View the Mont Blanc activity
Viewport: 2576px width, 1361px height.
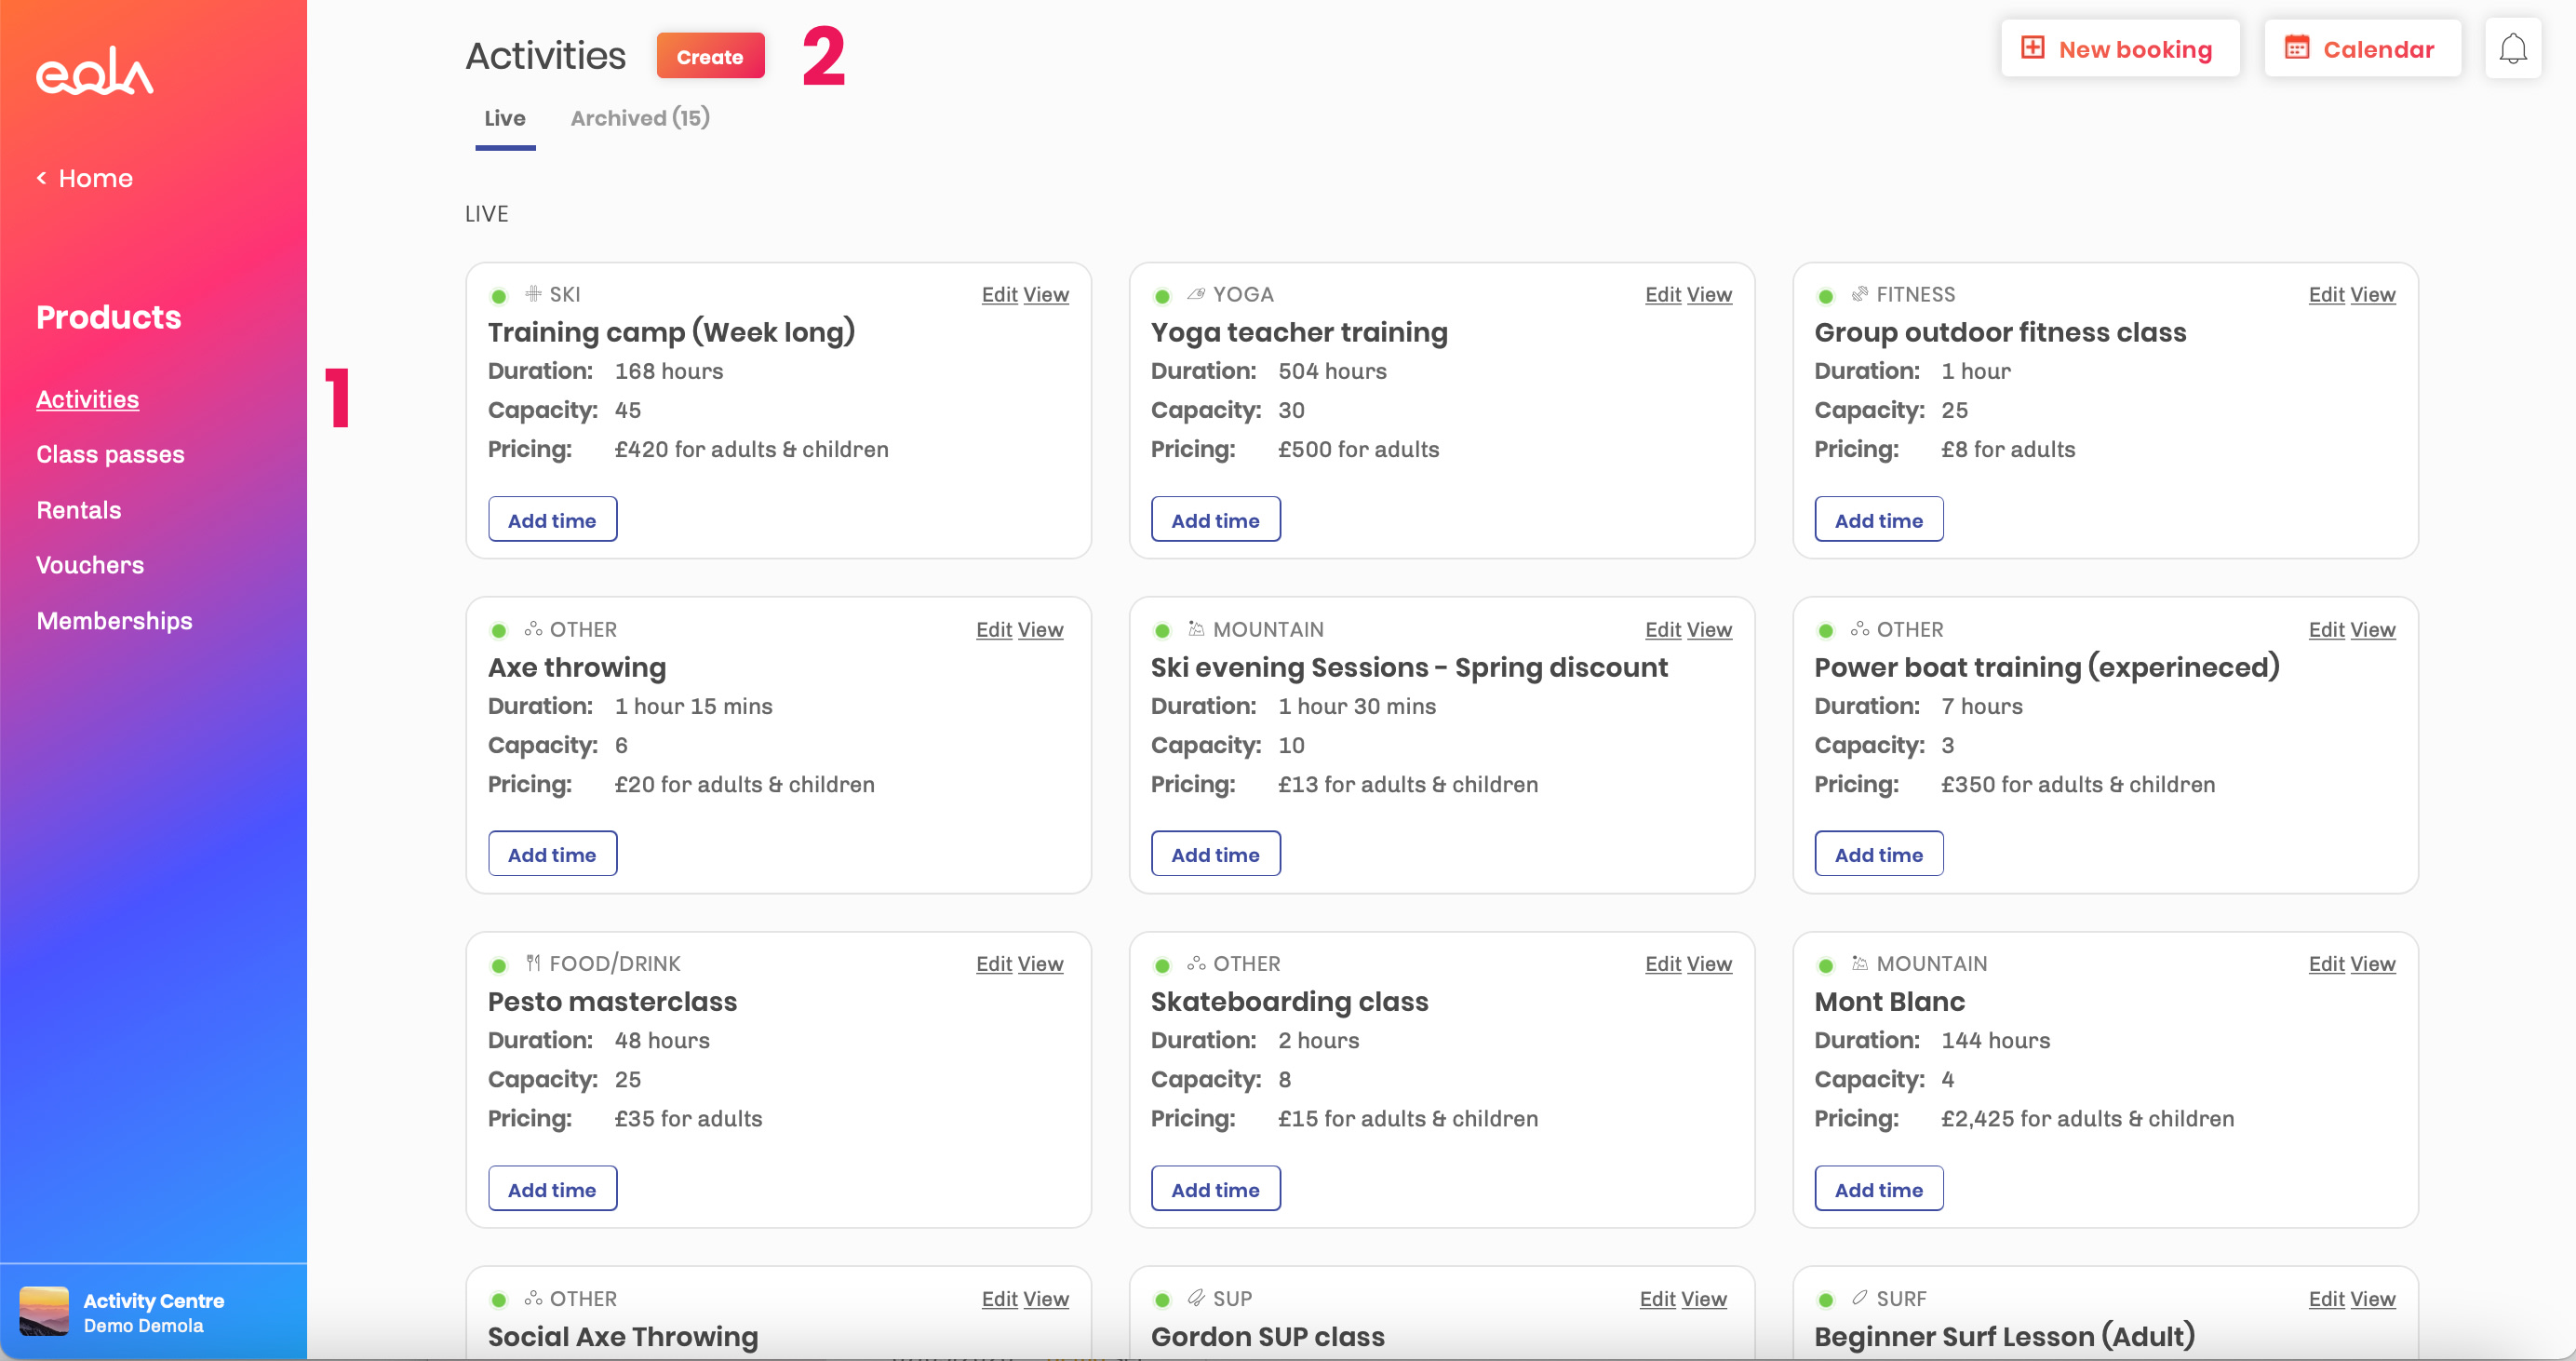point(2373,963)
